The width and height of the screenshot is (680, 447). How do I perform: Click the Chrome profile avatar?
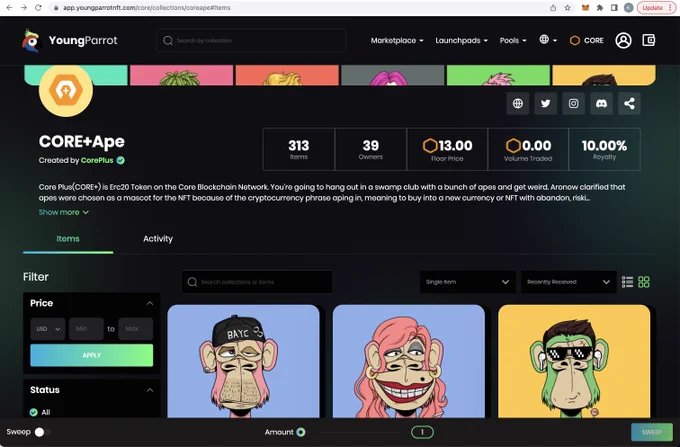(628, 8)
